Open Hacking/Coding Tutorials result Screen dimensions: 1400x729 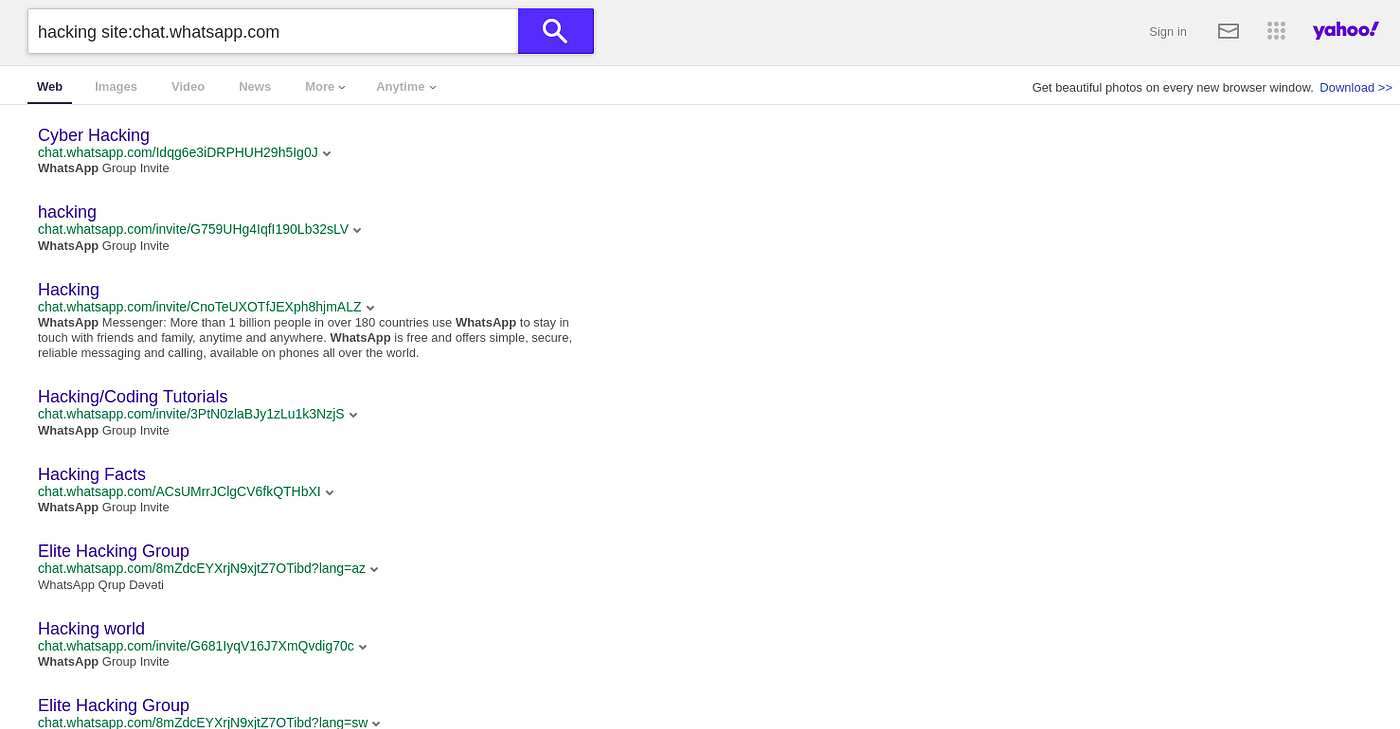pos(133,396)
